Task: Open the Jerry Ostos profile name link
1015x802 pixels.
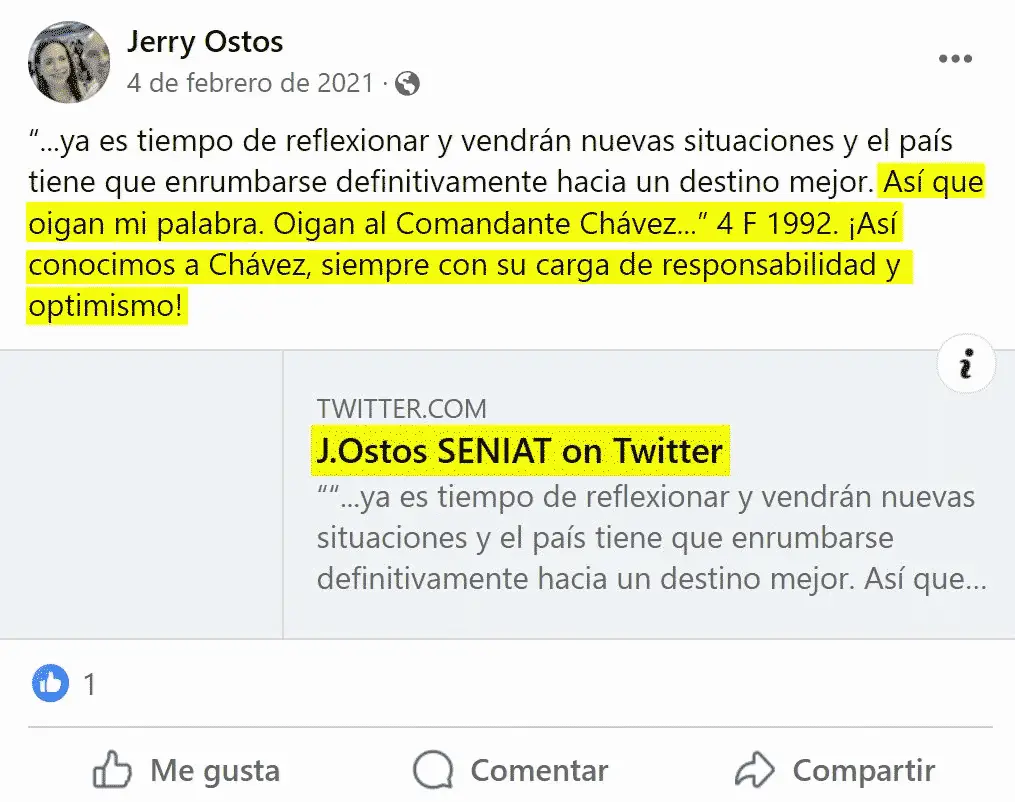Action: point(205,42)
